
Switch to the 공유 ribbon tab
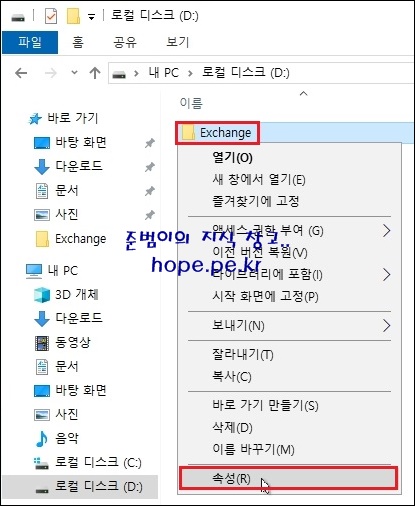point(125,42)
